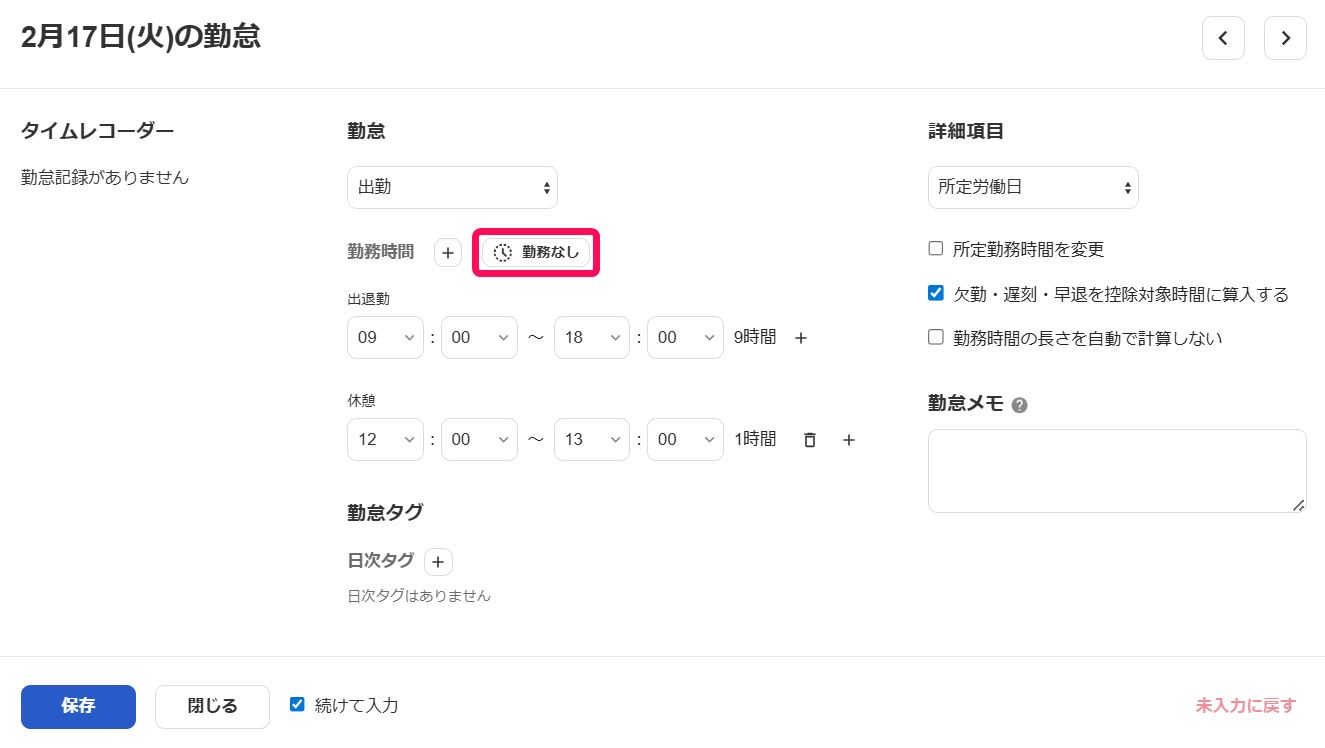Open break start hour dropdown showing 12

click(x=385, y=440)
